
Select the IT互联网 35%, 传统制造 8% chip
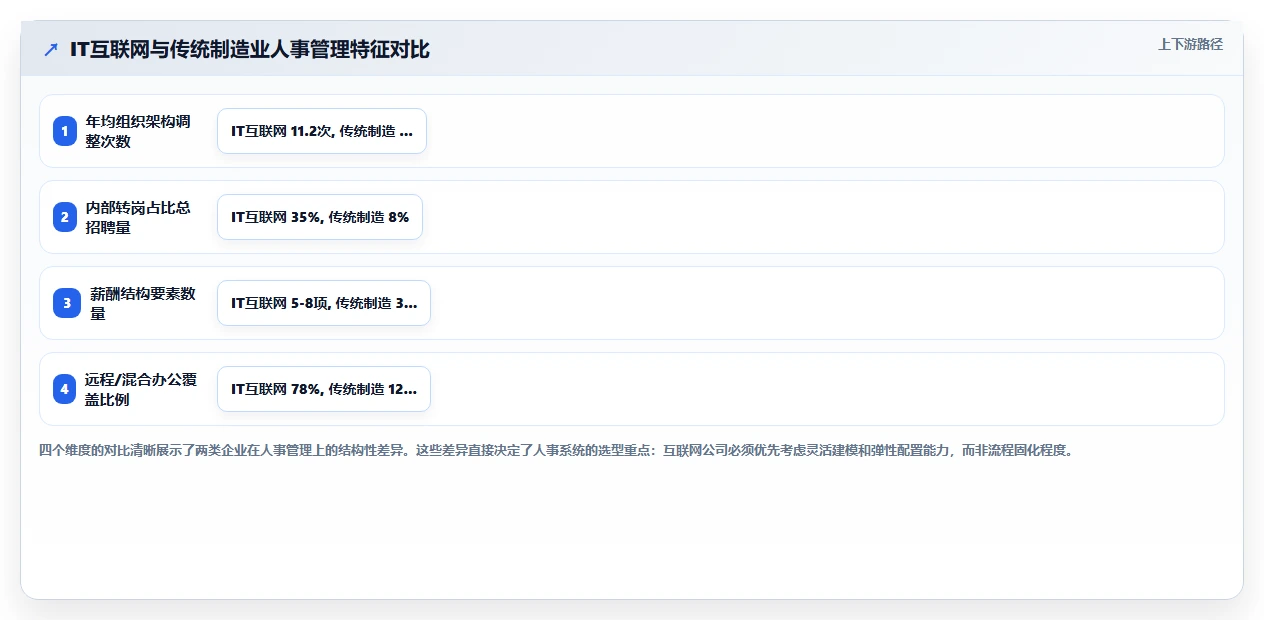(x=320, y=217)
